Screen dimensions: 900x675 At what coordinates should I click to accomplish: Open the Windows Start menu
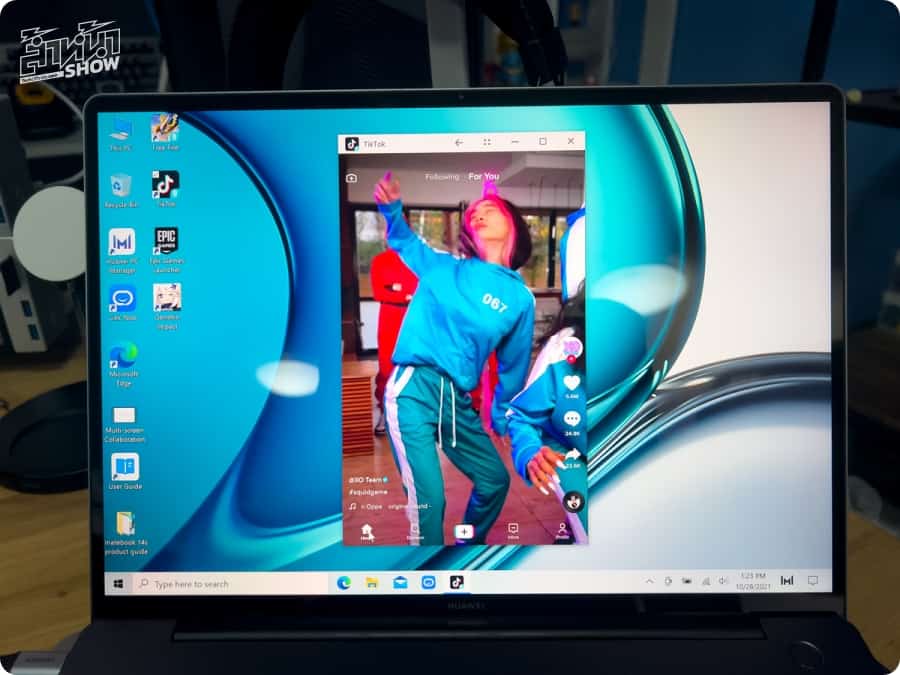pyautogui.click(x=118, y=584)
